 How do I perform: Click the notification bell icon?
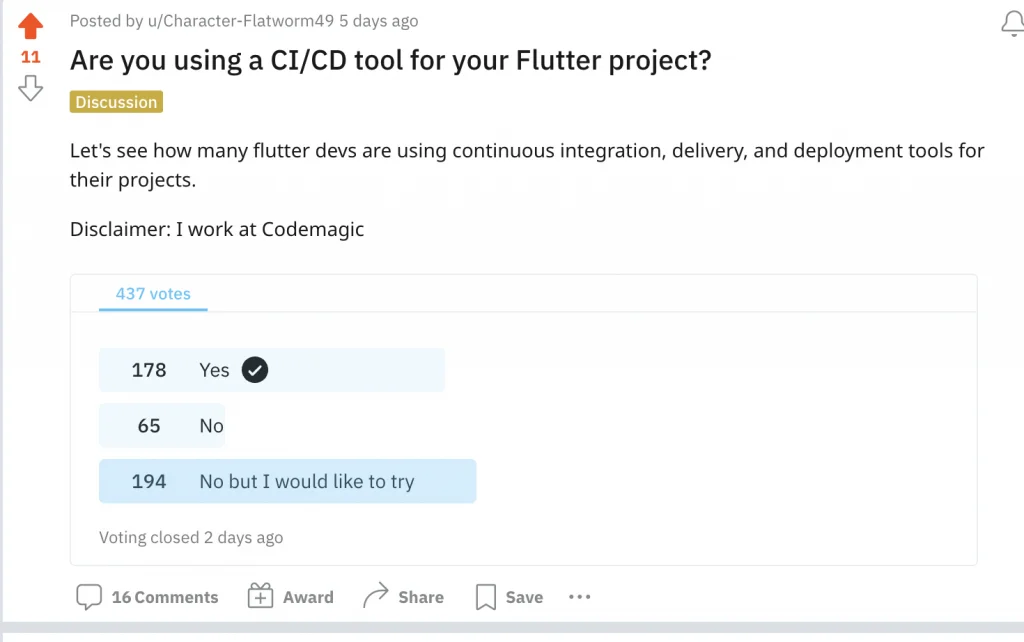(x=1012, y=24)
